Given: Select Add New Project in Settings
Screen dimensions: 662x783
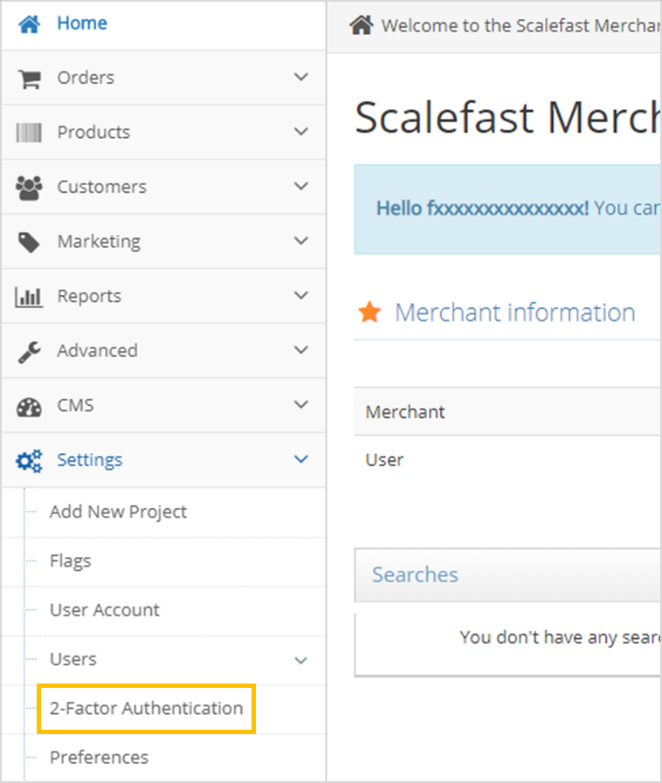Looking at the screenshot, I should (x=118, y=512).
